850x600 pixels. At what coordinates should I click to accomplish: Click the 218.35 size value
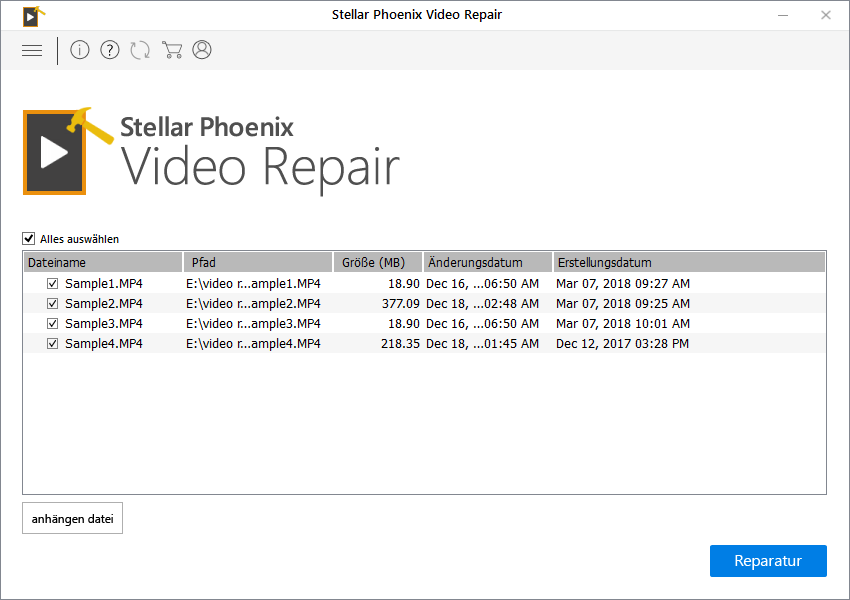tap(400, 344)
